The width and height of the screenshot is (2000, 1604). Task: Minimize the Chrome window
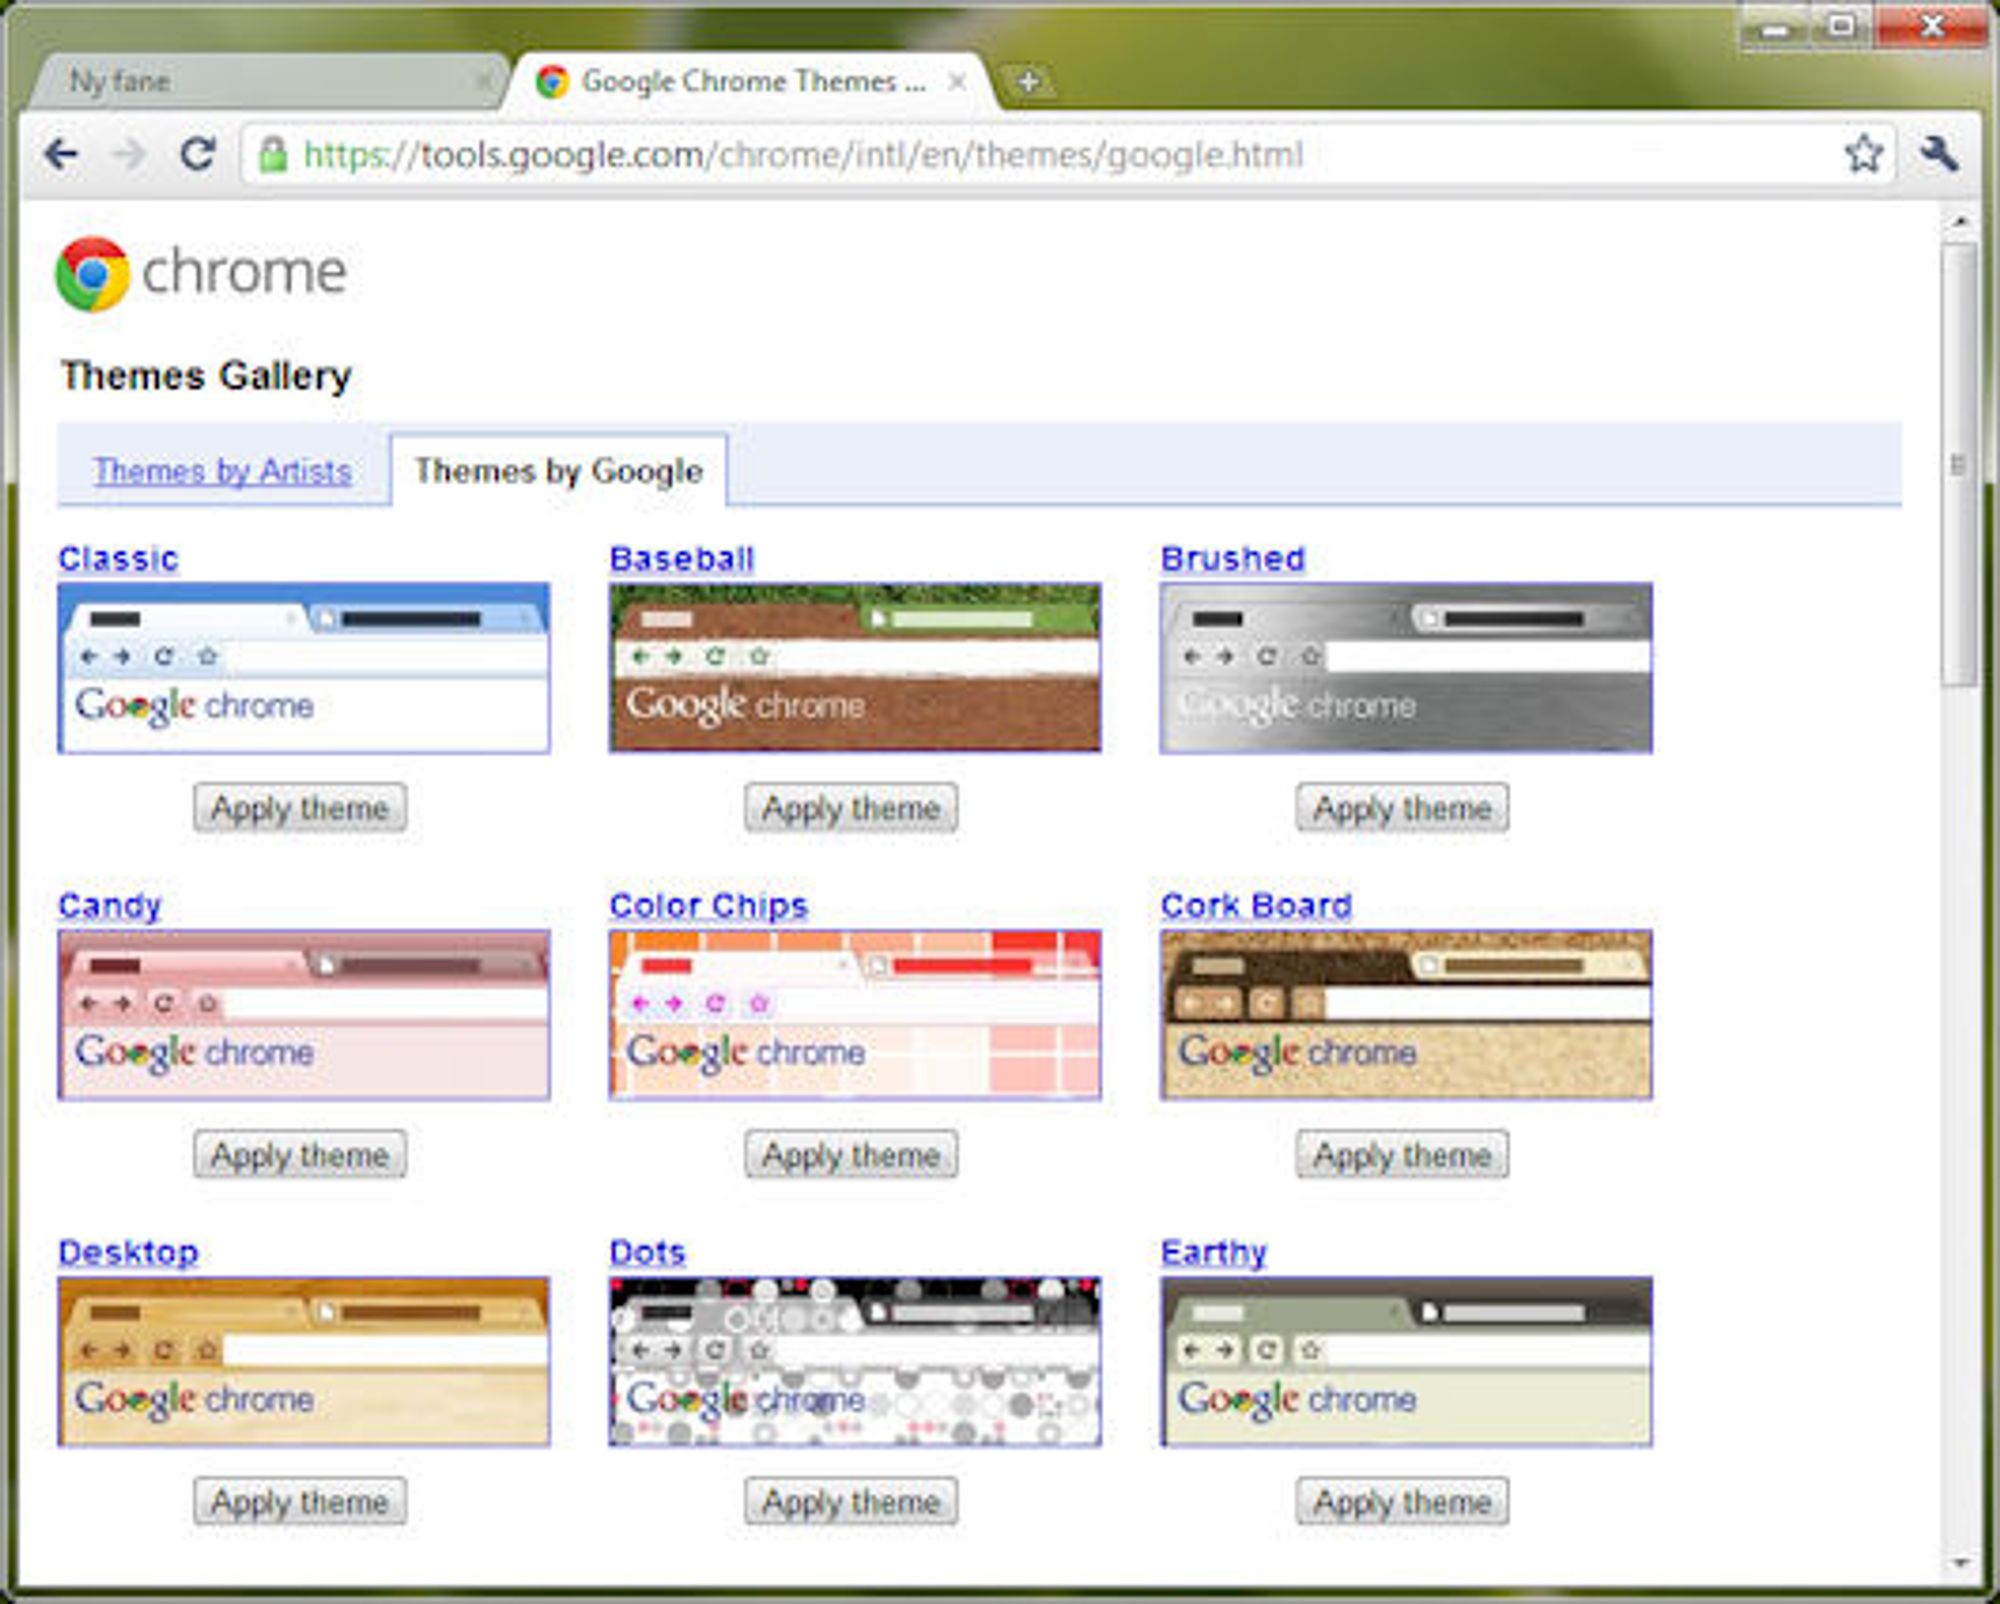(1776, 27)
